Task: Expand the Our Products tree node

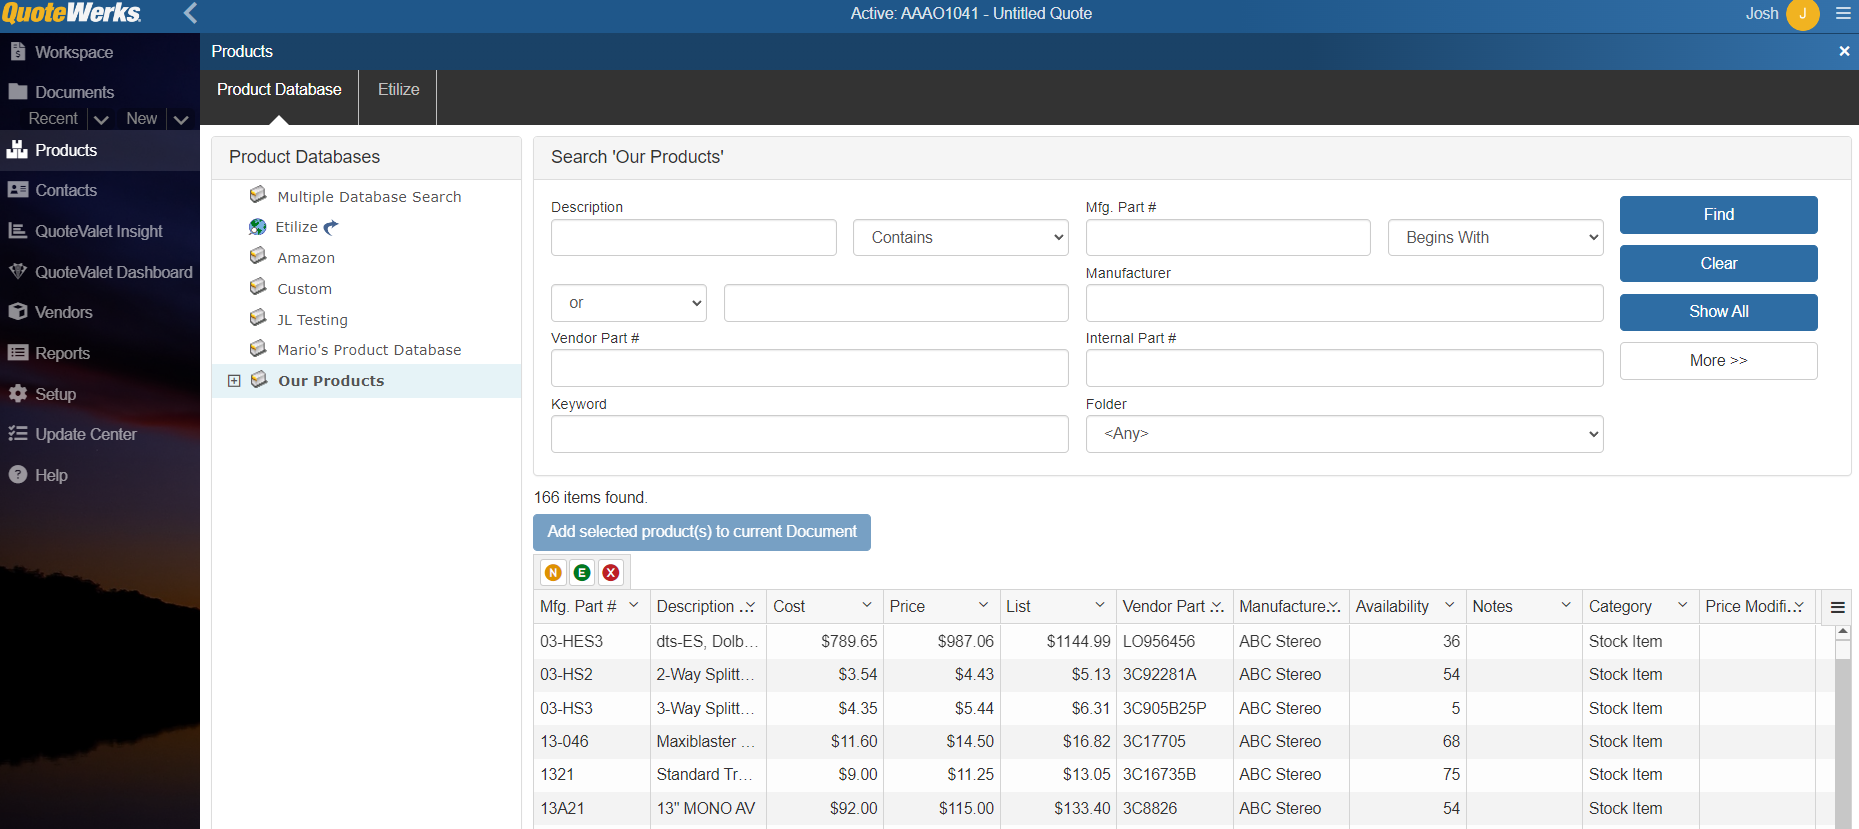Action: [x=234, y=381]
